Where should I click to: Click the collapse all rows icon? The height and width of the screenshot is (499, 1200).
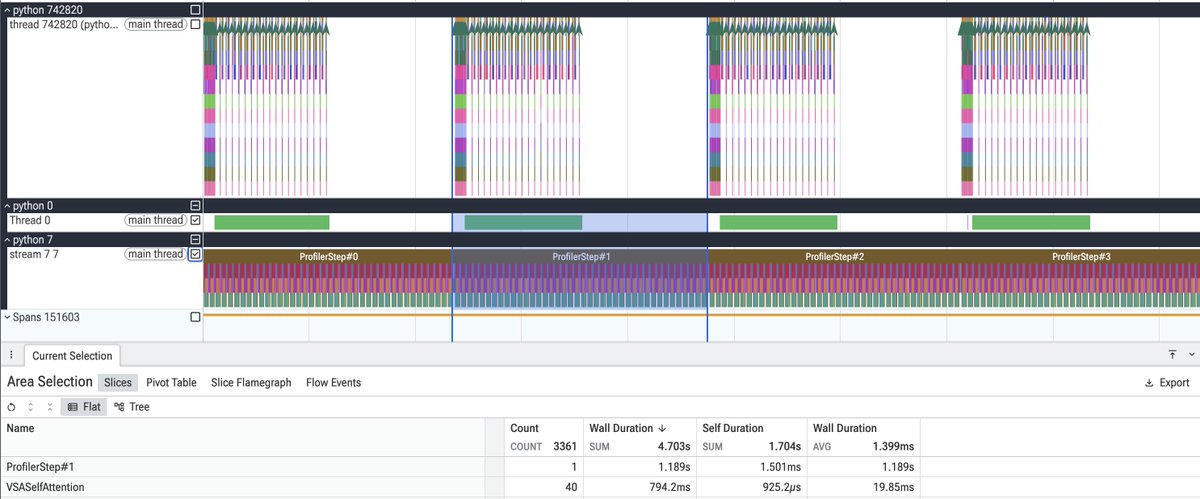(x=49, y=407)
